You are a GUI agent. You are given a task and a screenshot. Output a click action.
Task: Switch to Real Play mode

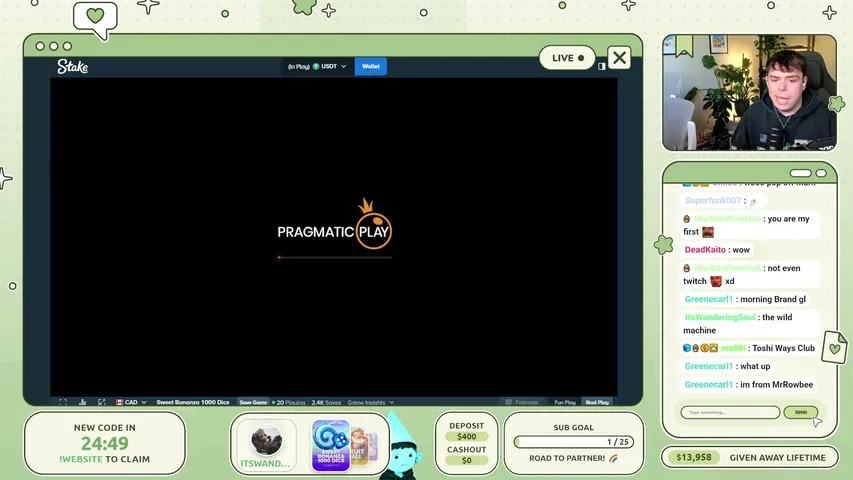point(597,402)
